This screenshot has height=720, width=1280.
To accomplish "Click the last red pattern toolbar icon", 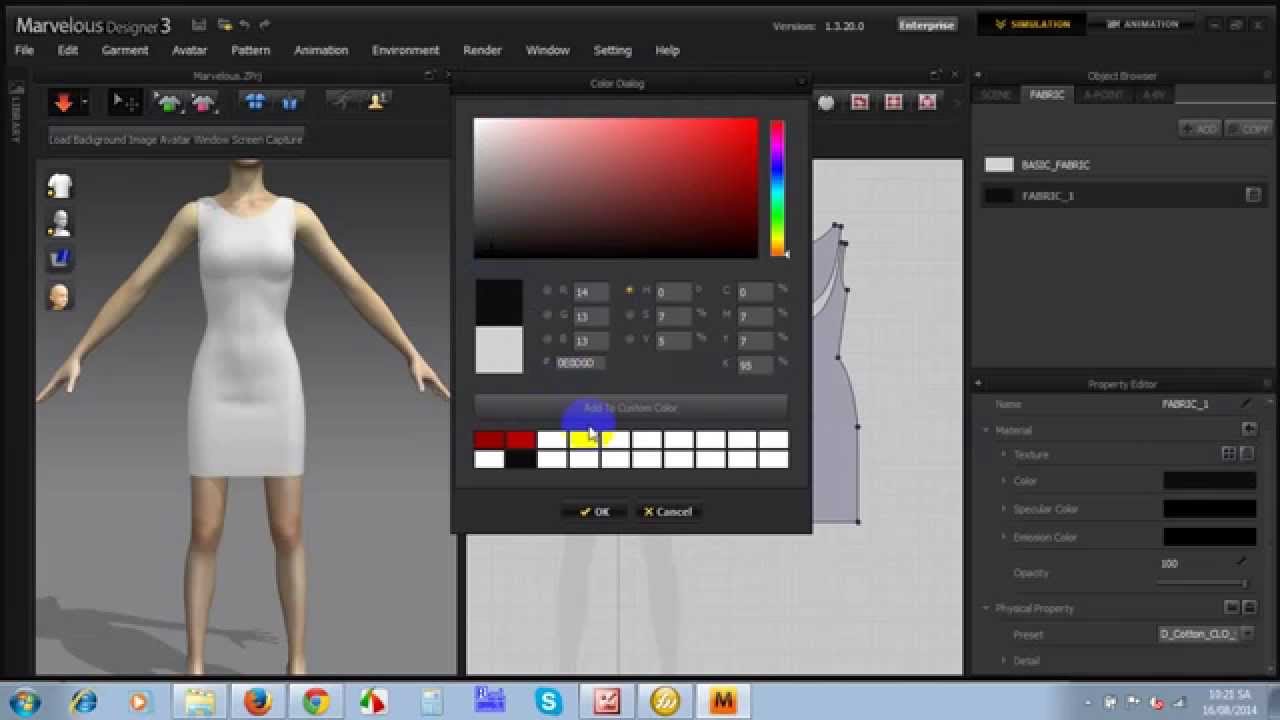I will [927, 102].
